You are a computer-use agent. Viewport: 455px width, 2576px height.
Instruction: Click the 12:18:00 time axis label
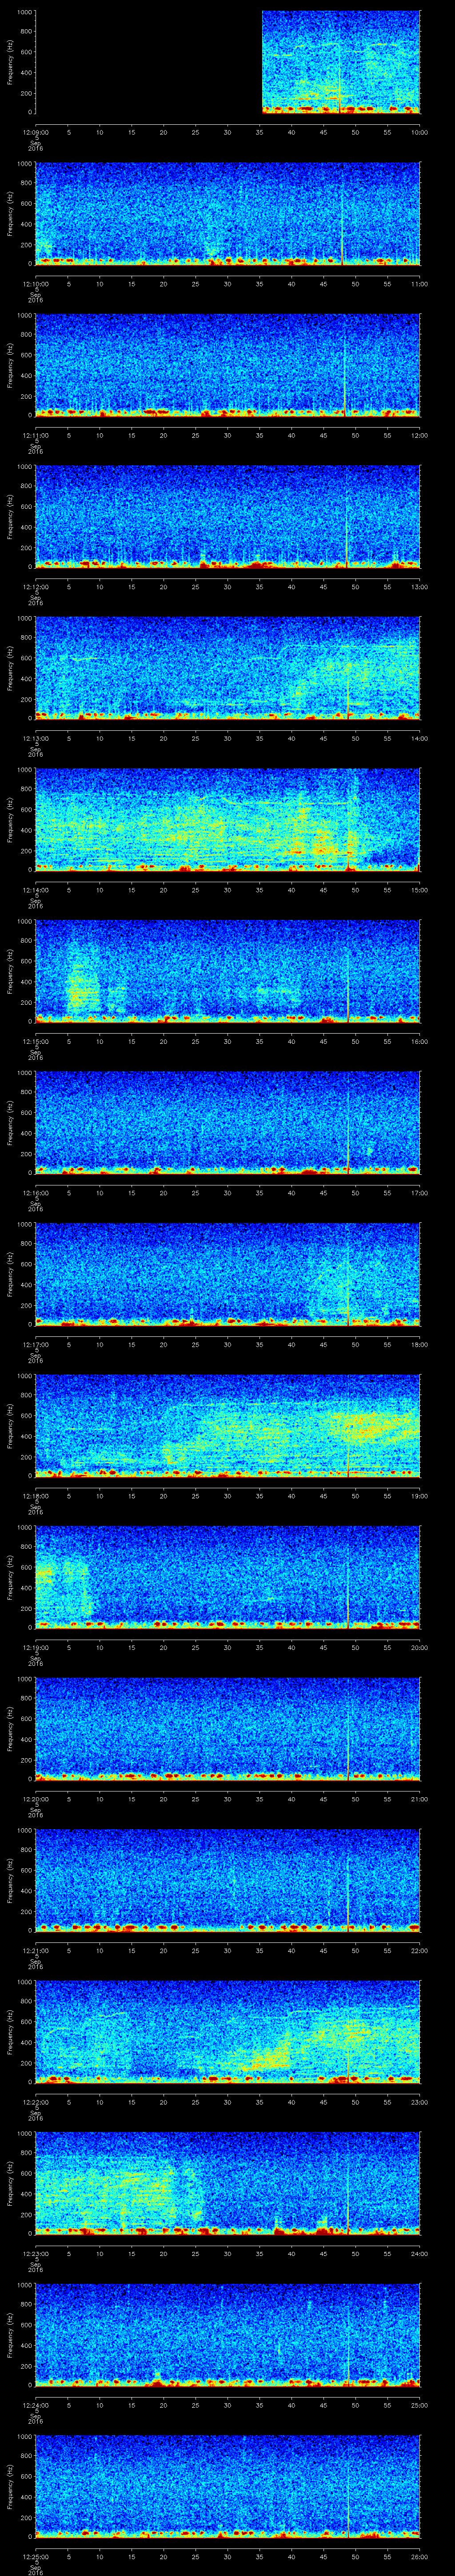click(x=36, y=1495)
